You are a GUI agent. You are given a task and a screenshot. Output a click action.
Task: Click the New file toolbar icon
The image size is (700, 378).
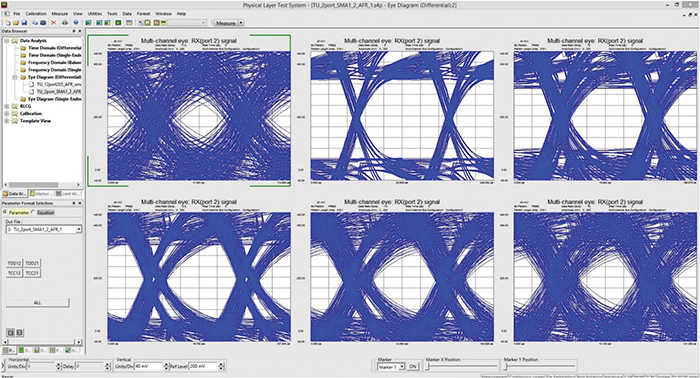coord(8,23)
